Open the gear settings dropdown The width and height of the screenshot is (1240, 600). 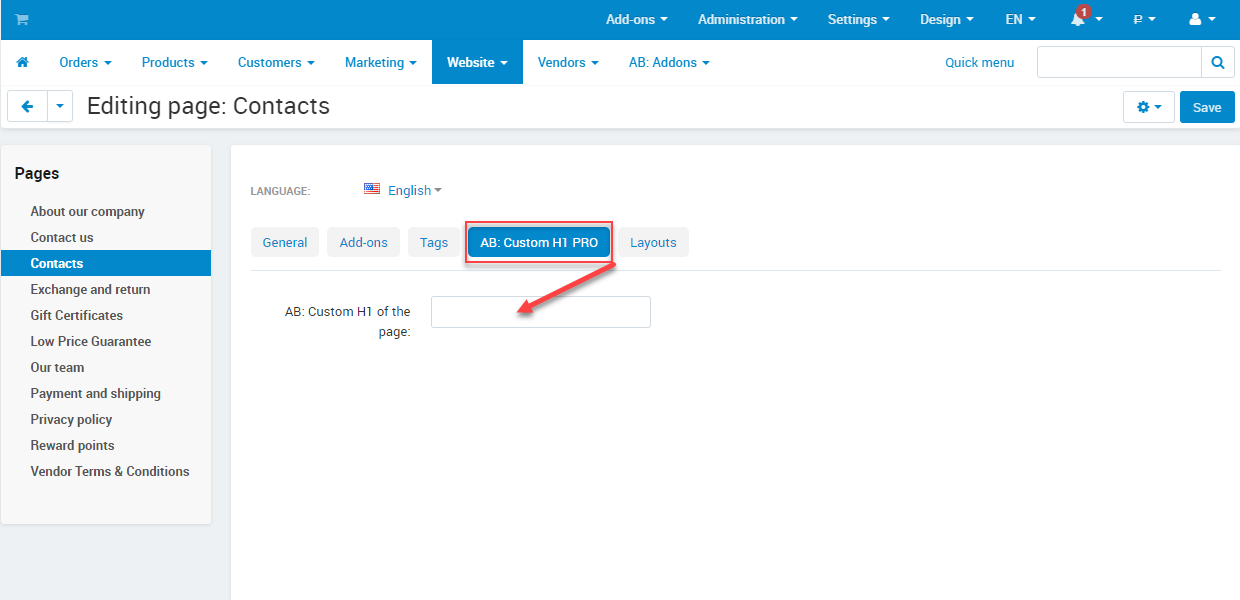click(1148, 107)
